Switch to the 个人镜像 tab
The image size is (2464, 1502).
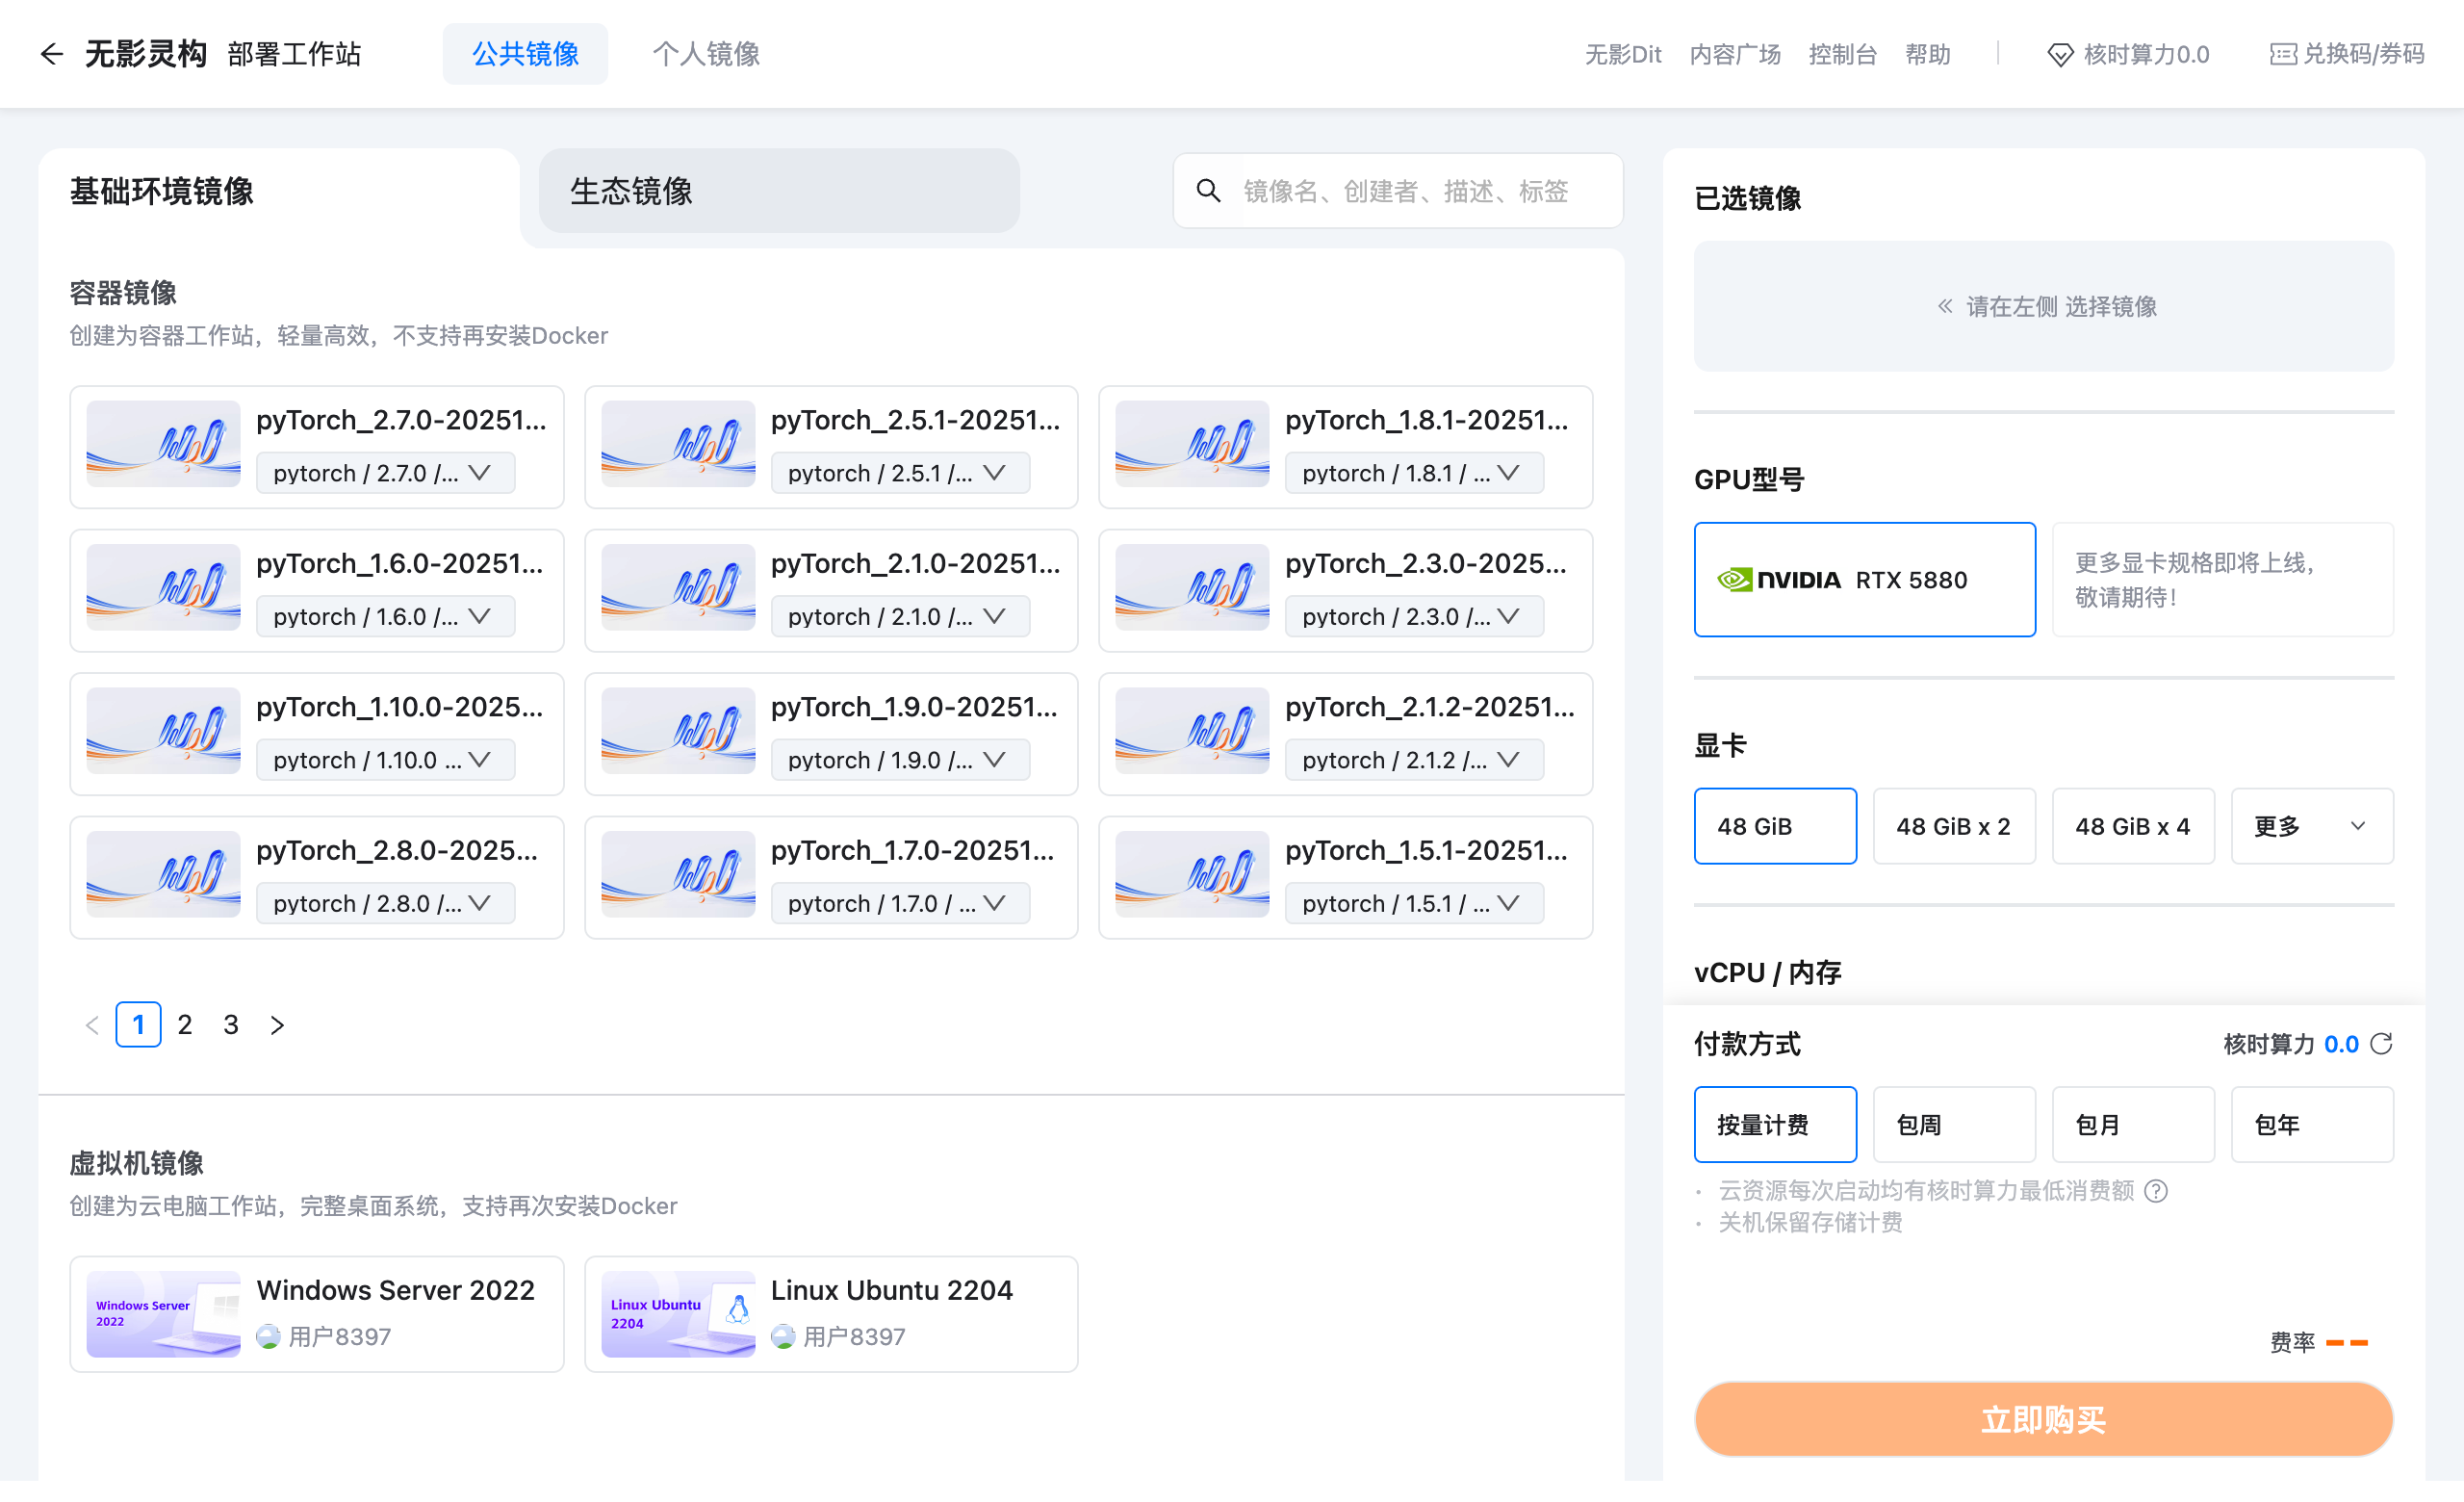tap(706, 54)
